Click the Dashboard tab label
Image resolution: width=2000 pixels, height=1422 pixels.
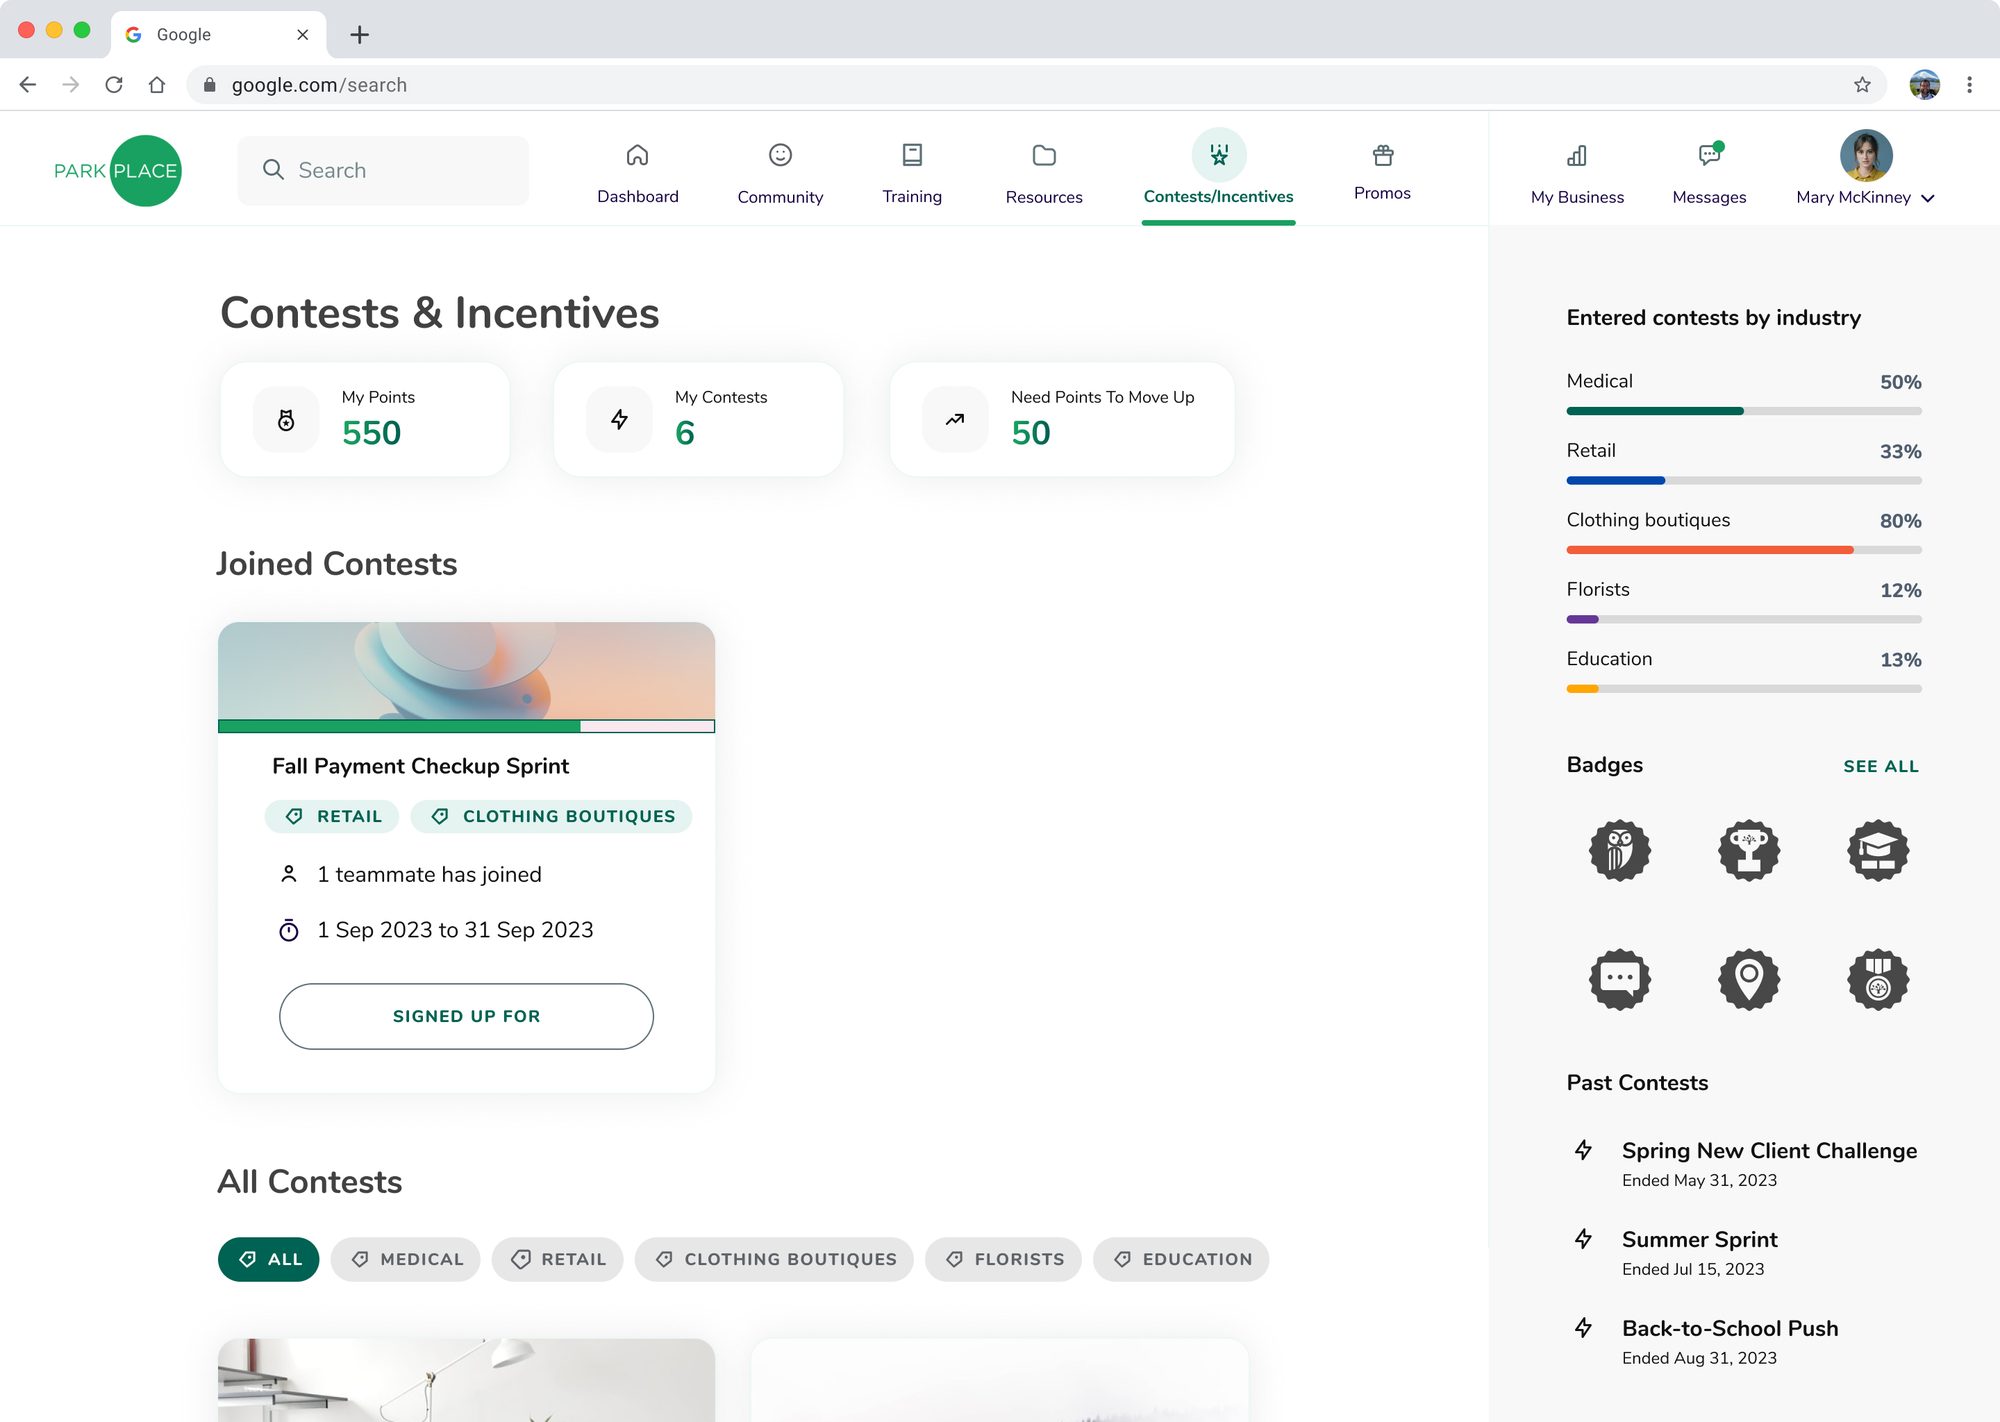pyautogui.click(x=638, y=197)
